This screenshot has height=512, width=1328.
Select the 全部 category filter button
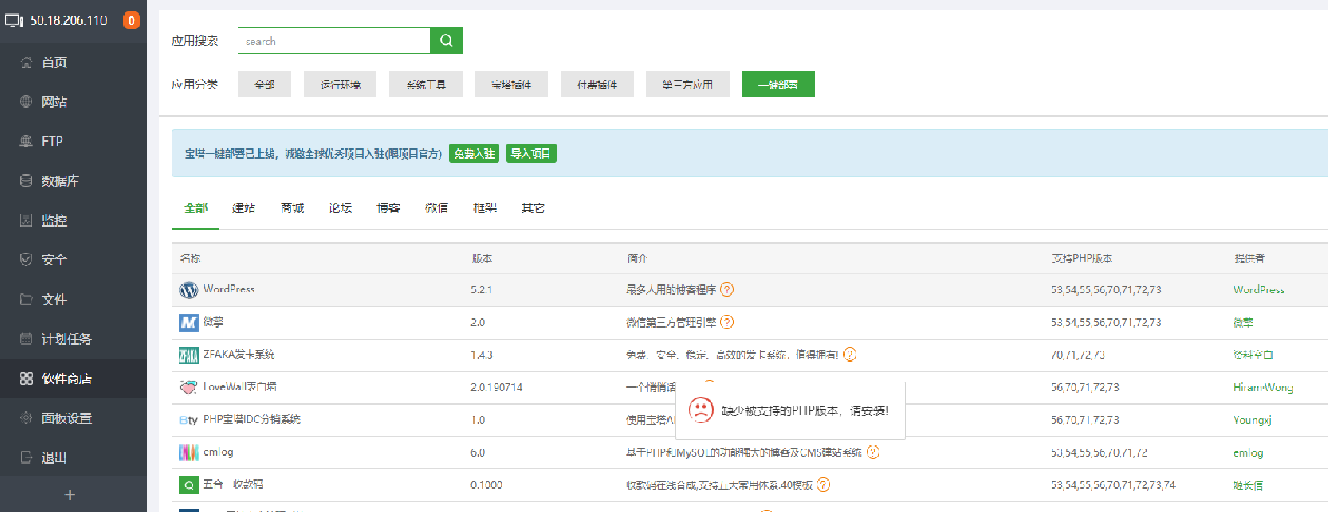pos(264,85)
